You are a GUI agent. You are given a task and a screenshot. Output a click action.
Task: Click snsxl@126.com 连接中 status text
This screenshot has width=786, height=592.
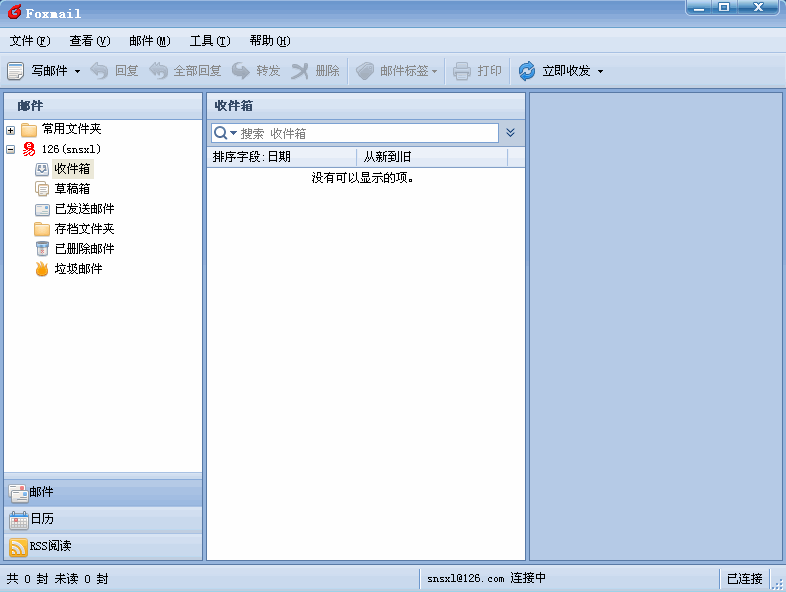pyautogui.click(x=486, y=578)
